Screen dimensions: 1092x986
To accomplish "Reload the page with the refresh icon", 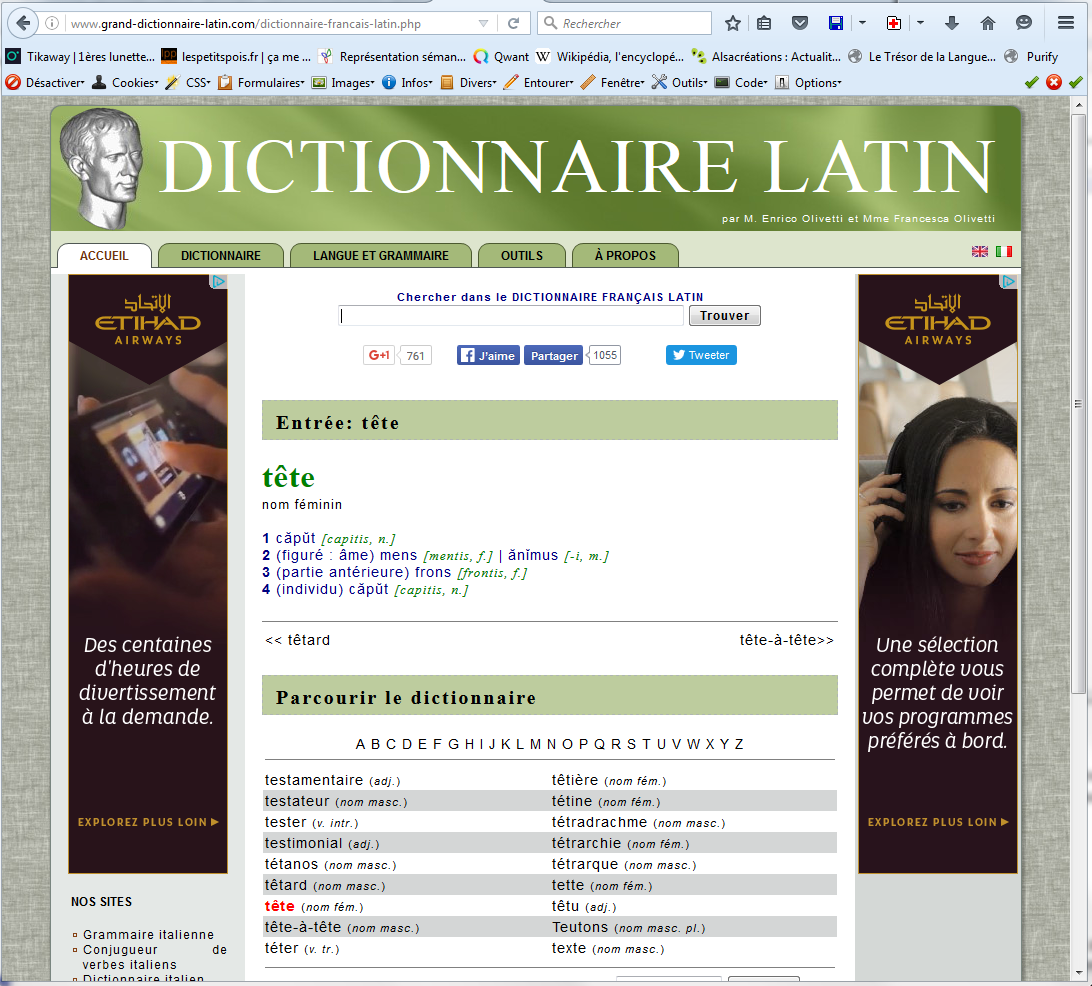I will [513, 23].
